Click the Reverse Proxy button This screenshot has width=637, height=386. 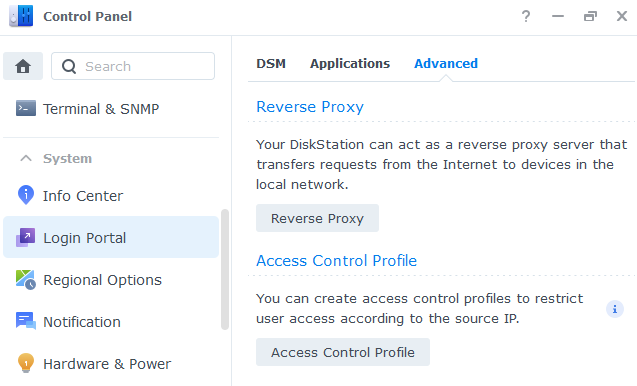tap(317, 218)
